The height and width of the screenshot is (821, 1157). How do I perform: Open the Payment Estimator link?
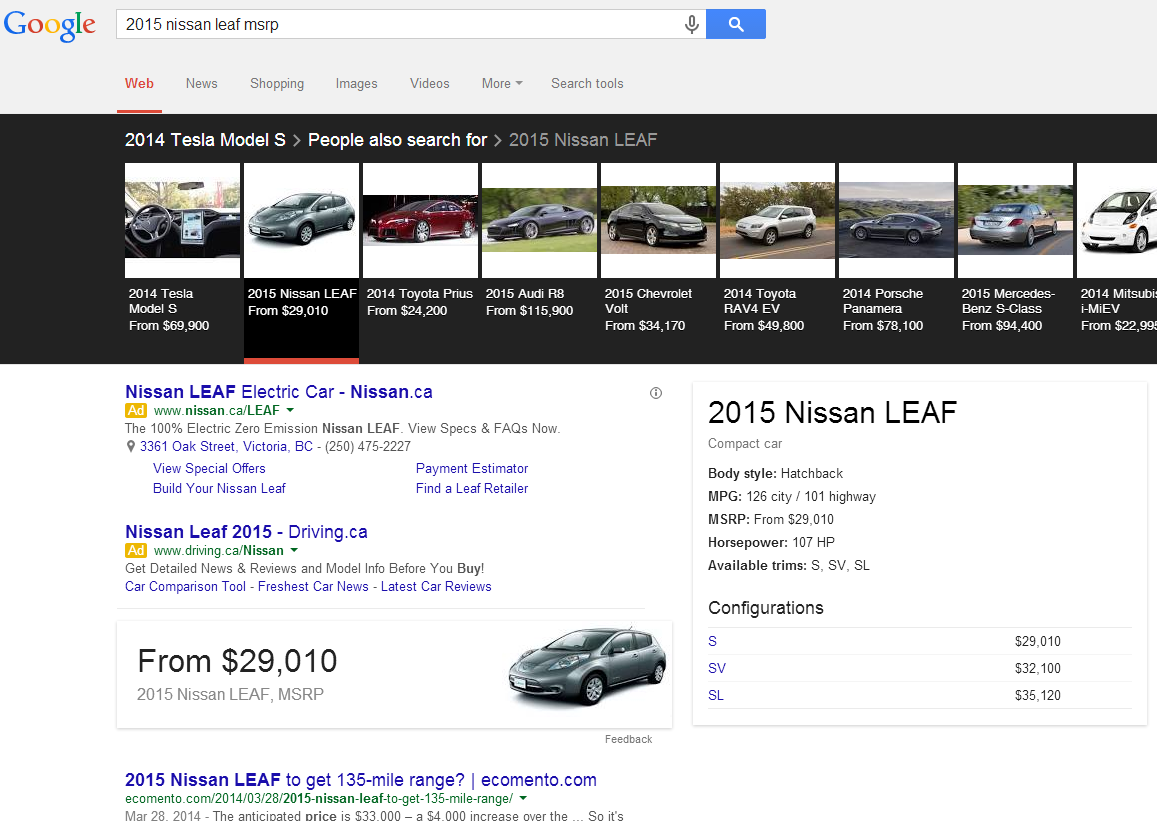tap(472, 468)
